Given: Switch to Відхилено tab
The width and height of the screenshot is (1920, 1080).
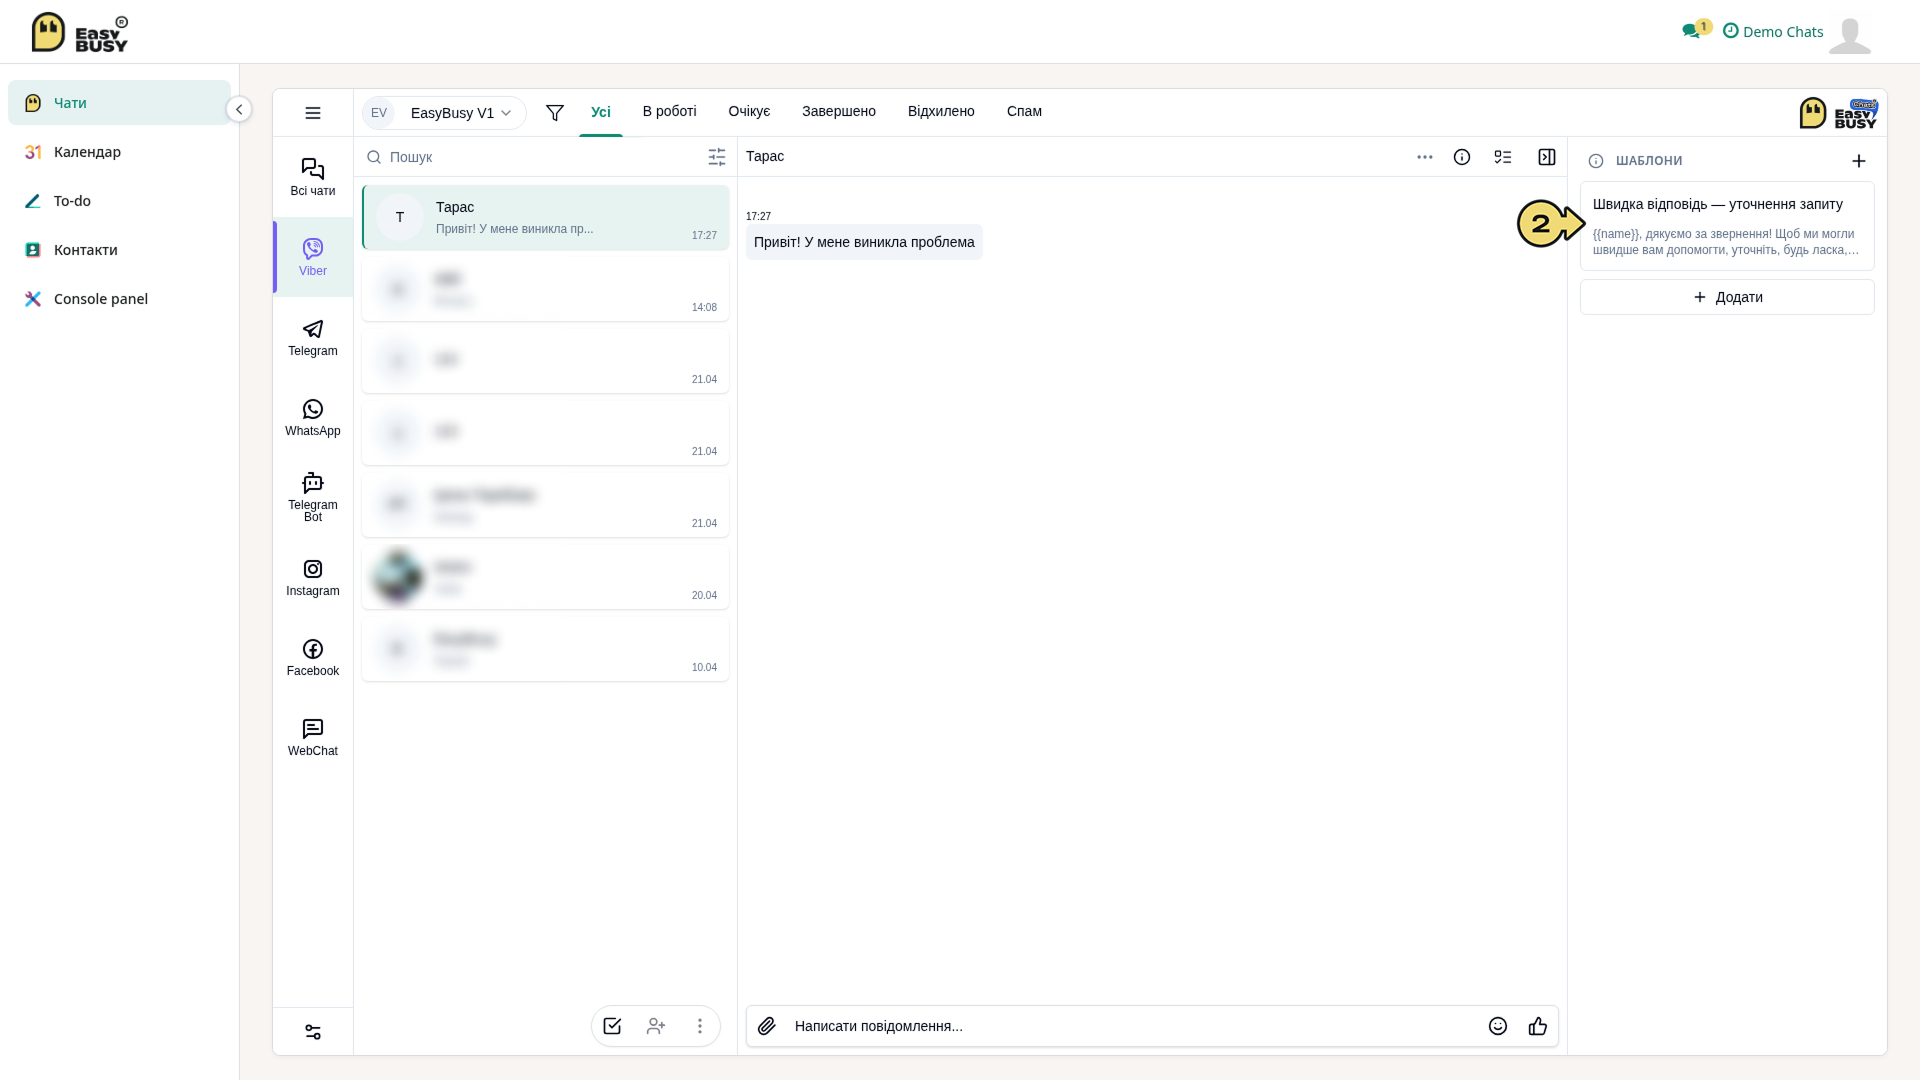Looking at the screenshot, I should 941,111.
